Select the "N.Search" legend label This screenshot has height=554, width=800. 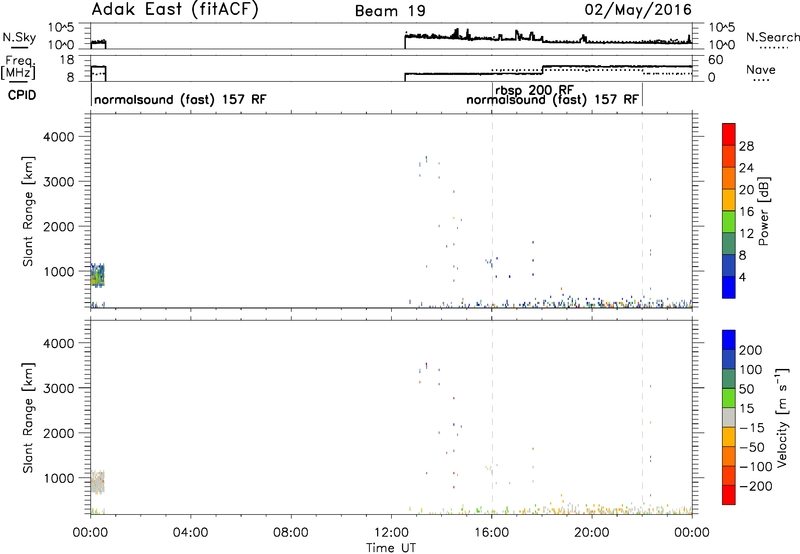pos(772,37)
